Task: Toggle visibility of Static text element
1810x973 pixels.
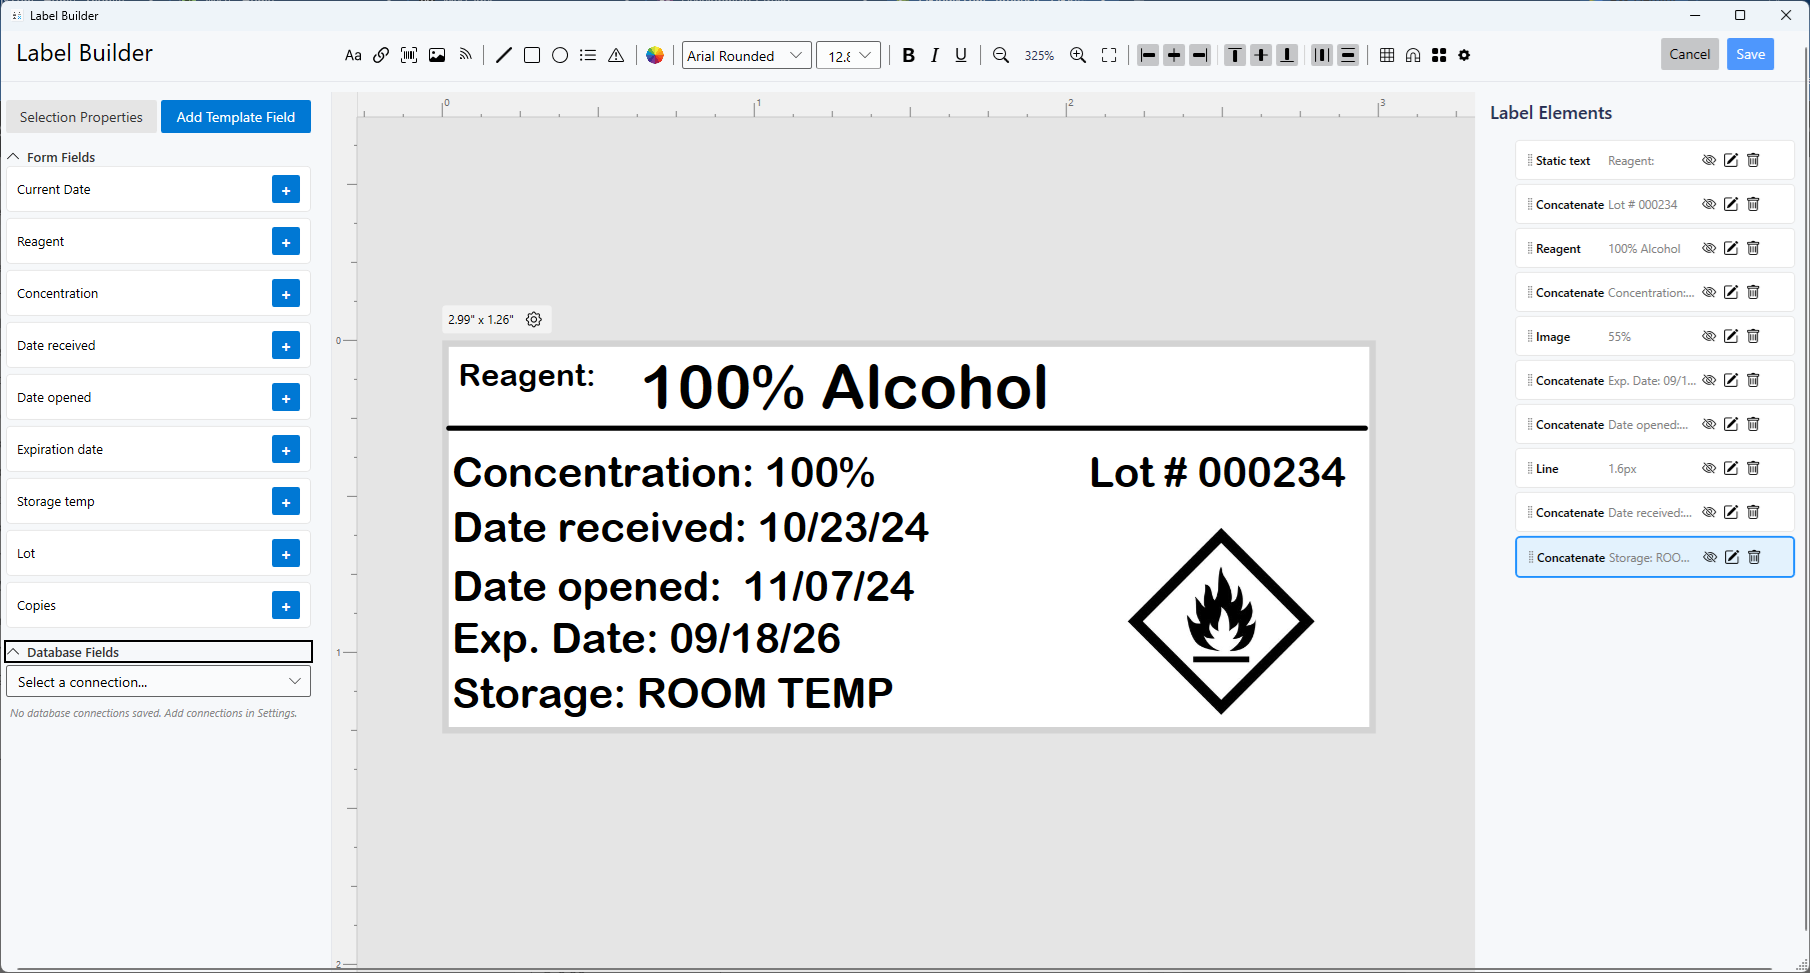Action: point(1709,160)
